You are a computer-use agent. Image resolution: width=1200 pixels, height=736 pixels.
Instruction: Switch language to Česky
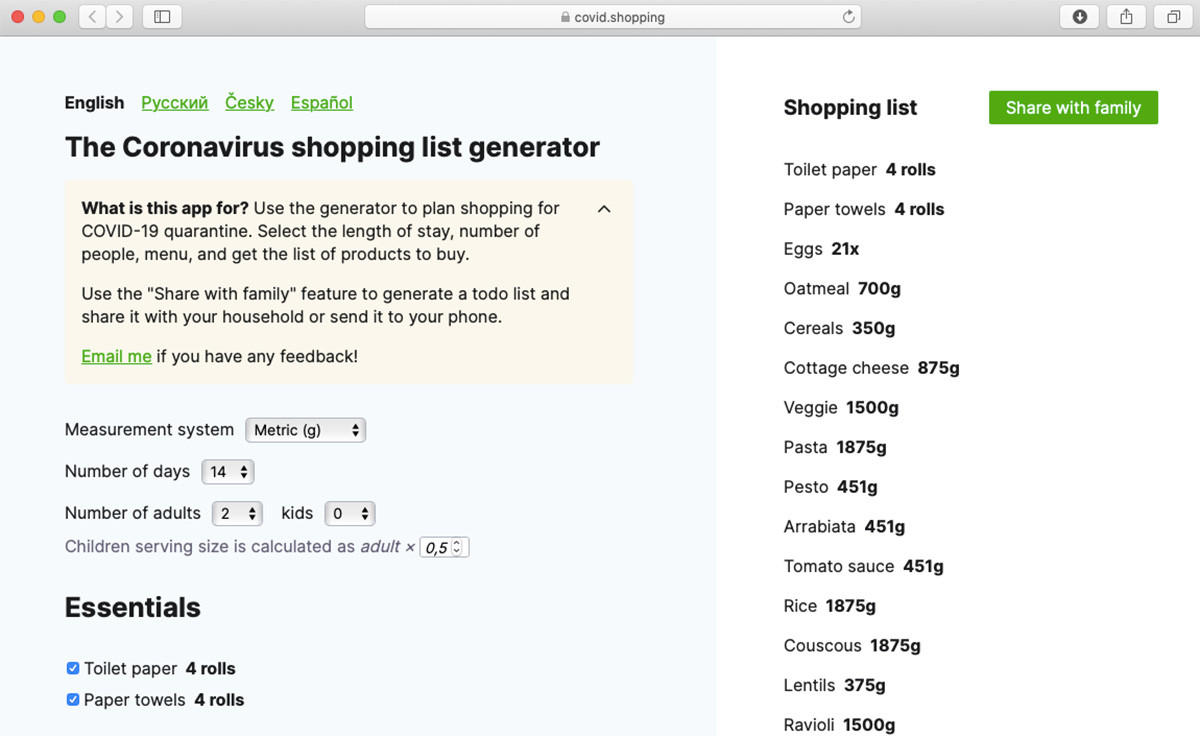[x=249, y=103]
